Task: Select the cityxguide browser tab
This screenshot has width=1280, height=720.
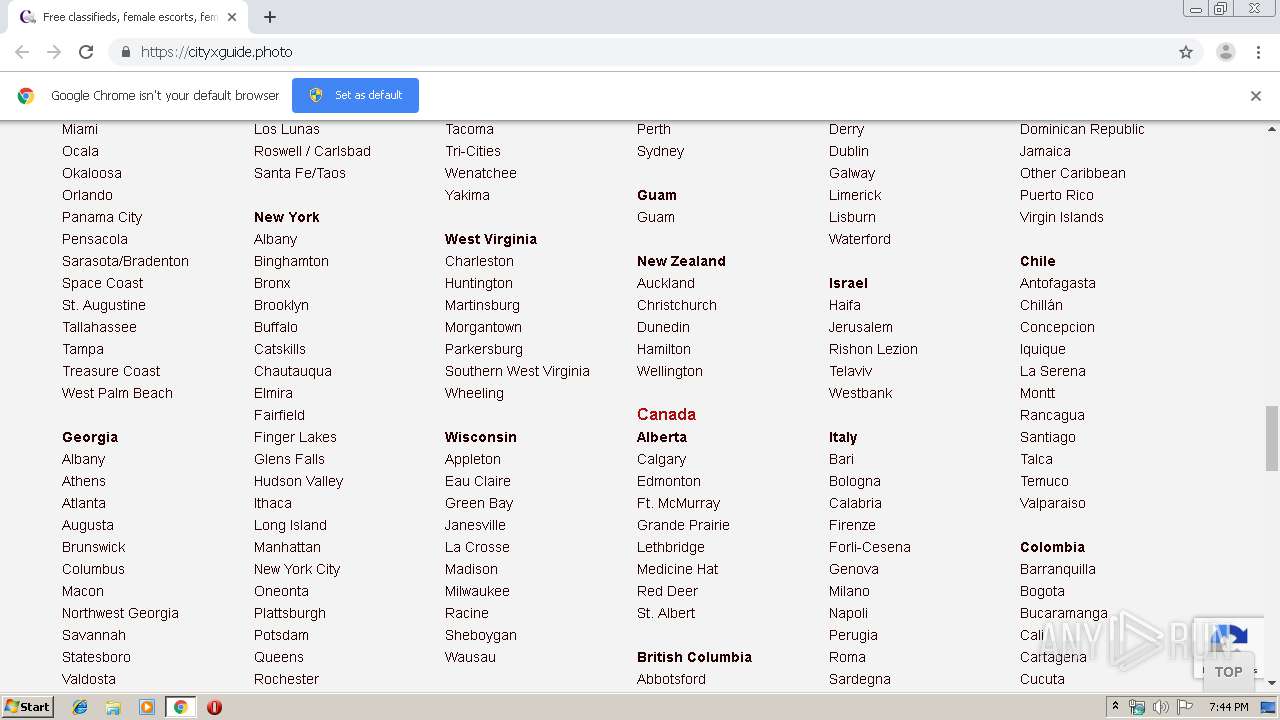Action: point(128,17)
